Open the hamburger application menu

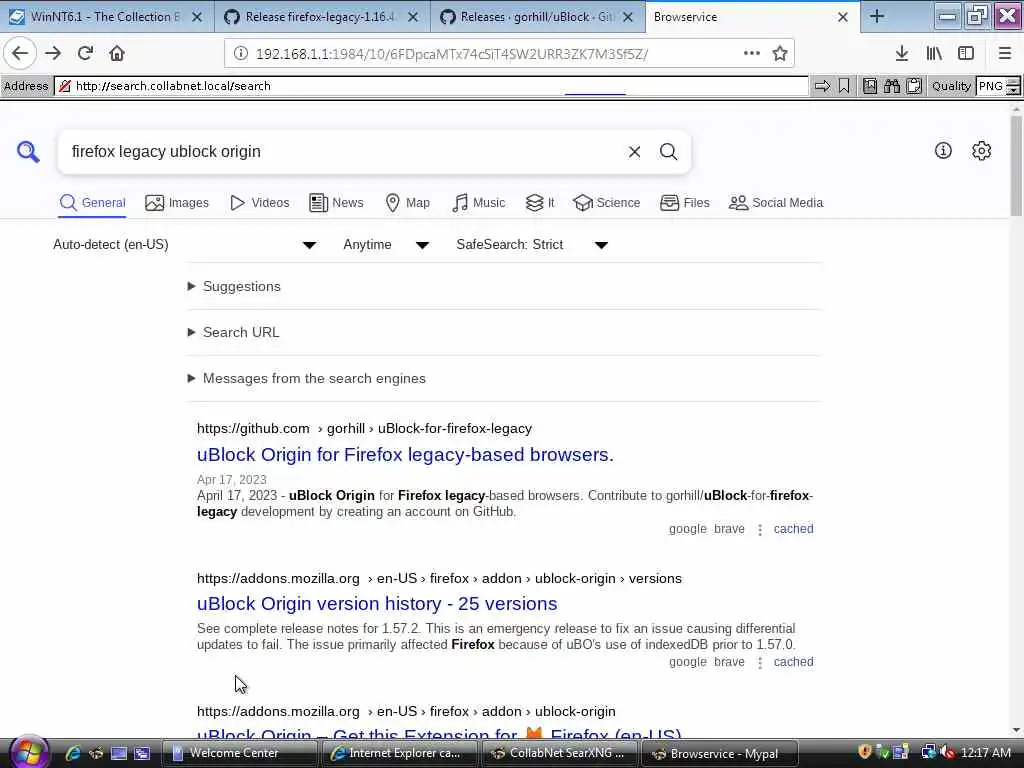(1005, 54)
